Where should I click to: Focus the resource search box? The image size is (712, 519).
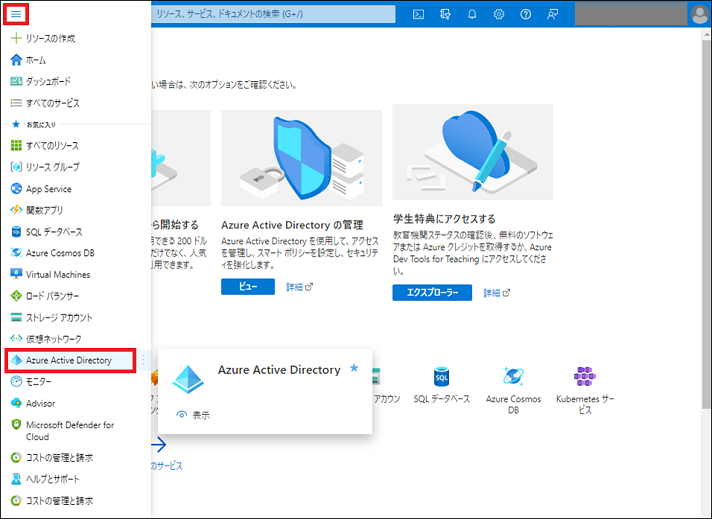pyautogui.click(x=273, y=14)
